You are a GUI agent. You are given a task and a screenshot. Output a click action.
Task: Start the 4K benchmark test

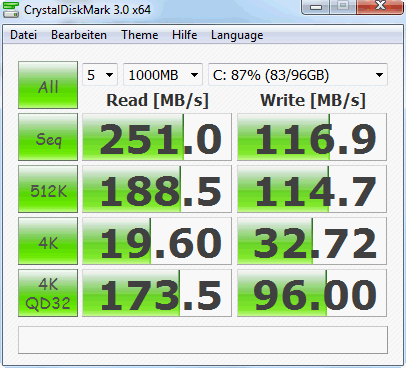pos(48,241)
